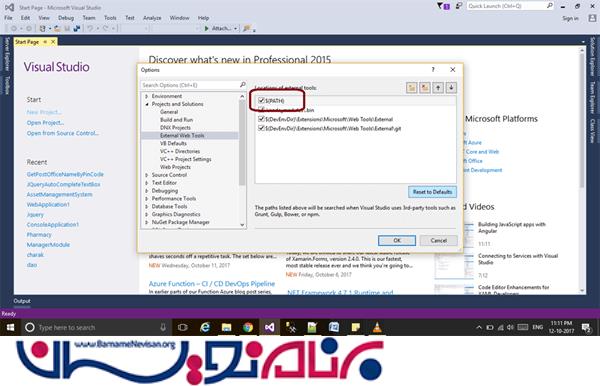The image size is (600, 386).
Task: Expand the Database Tools node
Action: [x=147, y=206]
